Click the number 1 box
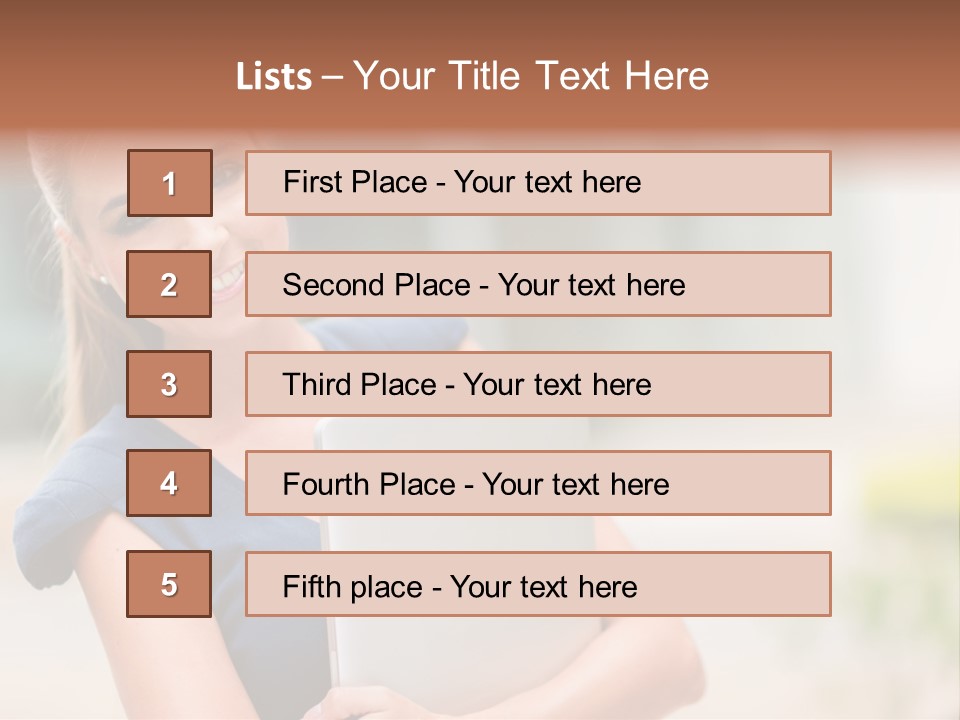Image resolution: width=960 pixels, height=720 pixels. 170,183
